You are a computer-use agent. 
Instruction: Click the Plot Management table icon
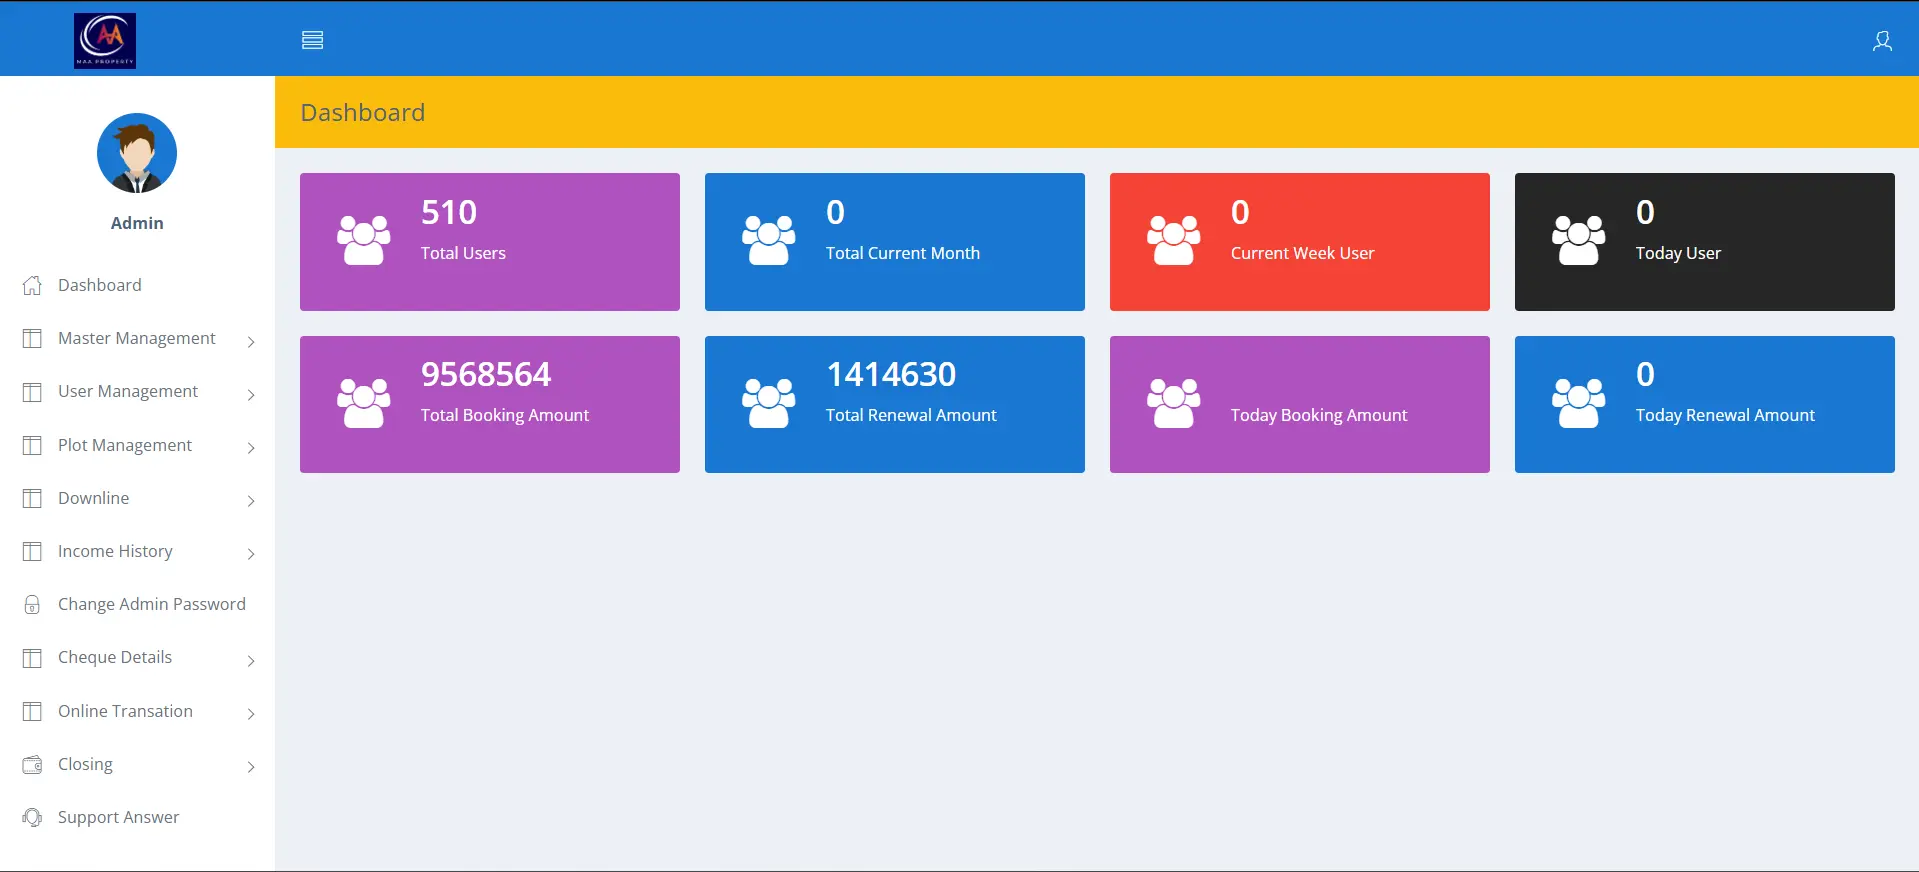click(x=32, y=445)
